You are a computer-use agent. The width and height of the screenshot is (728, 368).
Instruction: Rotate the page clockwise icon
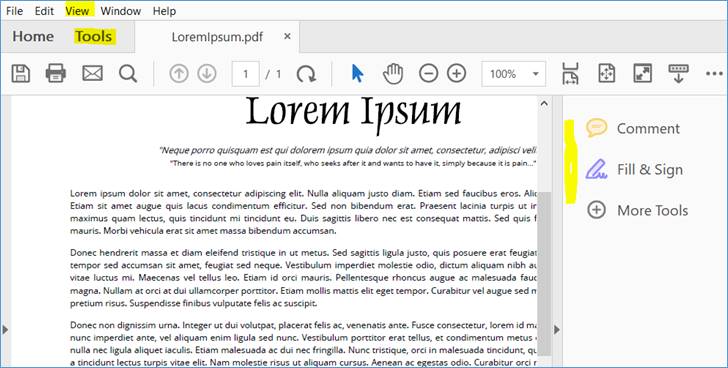(x=306, y=74)
